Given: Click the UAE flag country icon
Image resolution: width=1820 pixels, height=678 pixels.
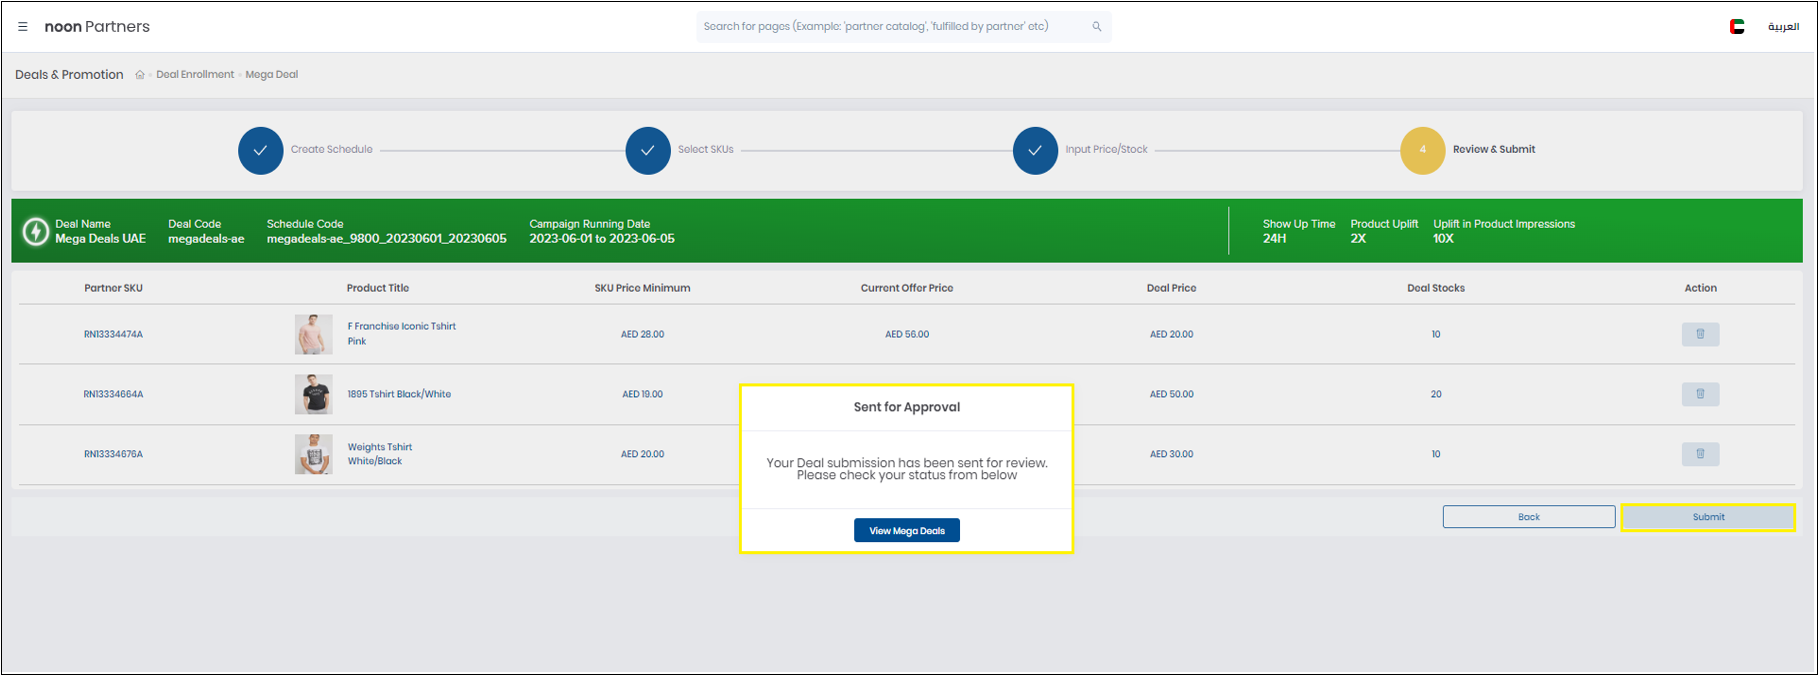Looking at the screenshot, I should tap(1737, 27).
